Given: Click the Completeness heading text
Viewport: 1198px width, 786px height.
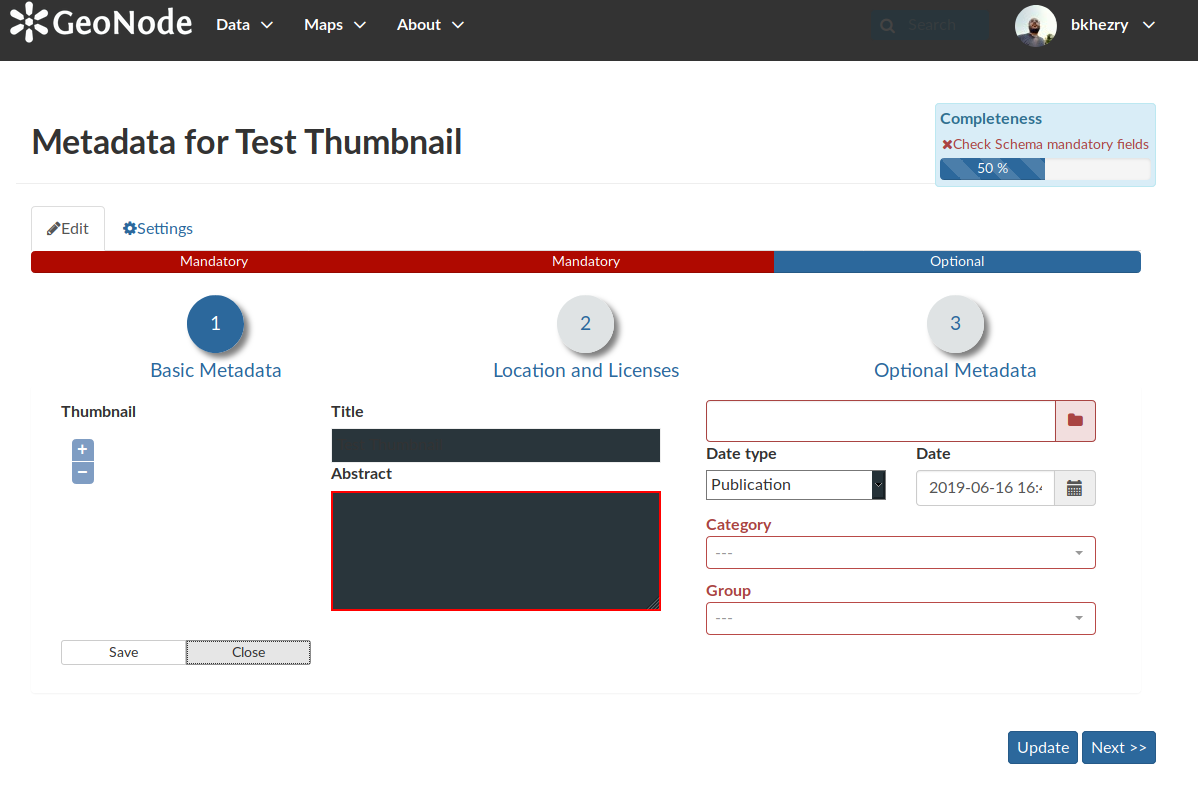Looking at the screenshot, I should 991,118.
